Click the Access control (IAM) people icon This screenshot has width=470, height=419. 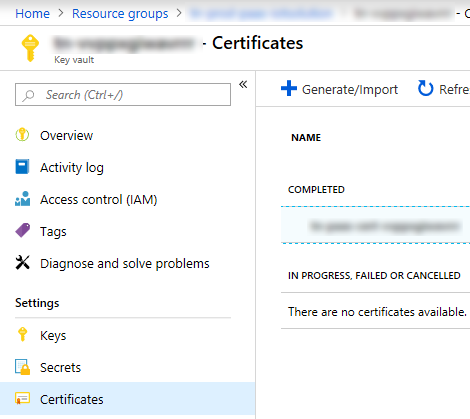click(x=22, y=199)
